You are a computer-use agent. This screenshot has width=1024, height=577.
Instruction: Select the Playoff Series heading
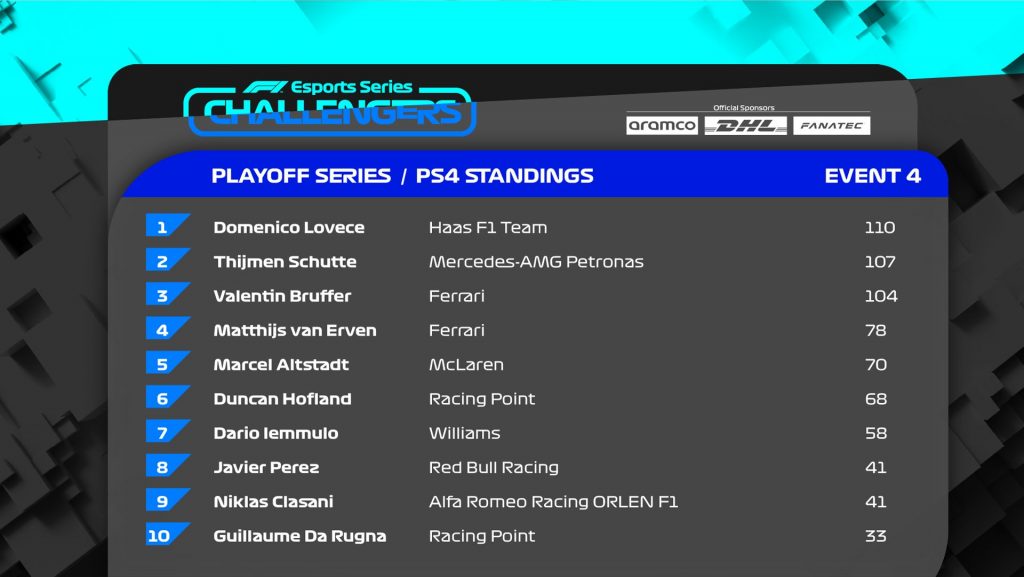click(301, 176)
